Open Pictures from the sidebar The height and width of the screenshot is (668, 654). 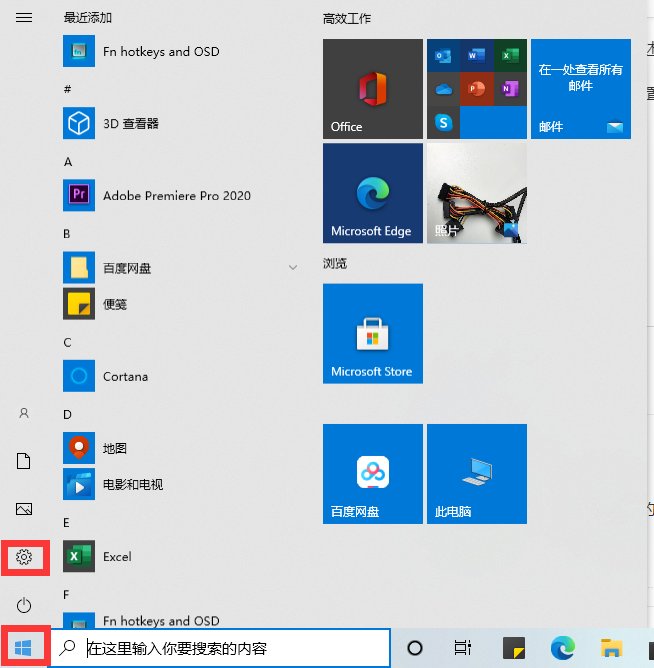[24, 509]
